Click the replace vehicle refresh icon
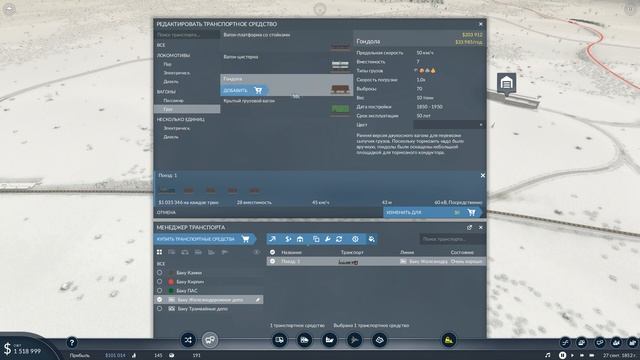The height and width of the screenshot is (360, 640). click(x=339, y=239)
